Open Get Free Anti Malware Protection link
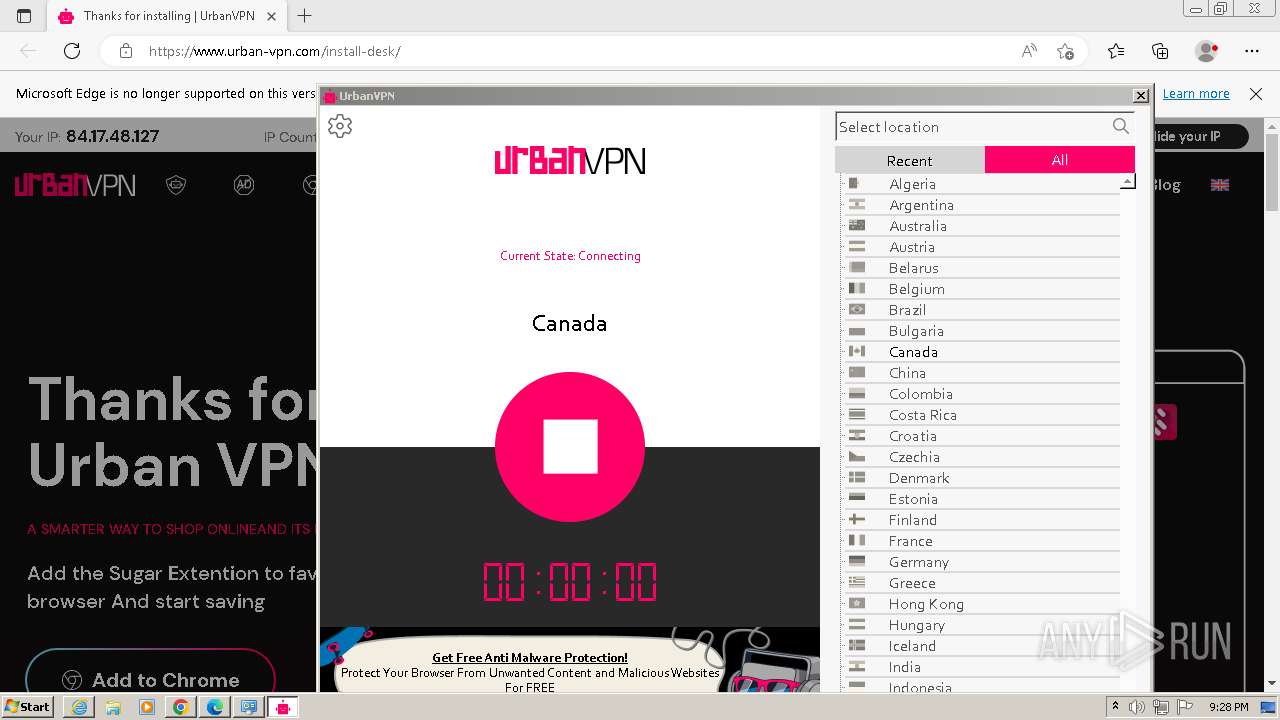The height and width of the screenshot is (720, 1280). click(530, 658)
